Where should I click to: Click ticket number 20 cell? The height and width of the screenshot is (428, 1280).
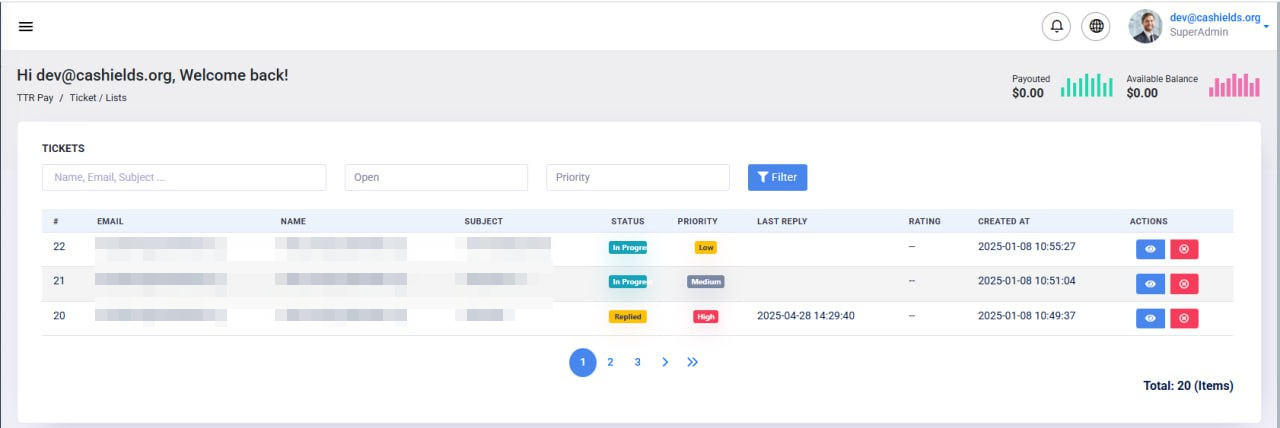pos(59,316)
